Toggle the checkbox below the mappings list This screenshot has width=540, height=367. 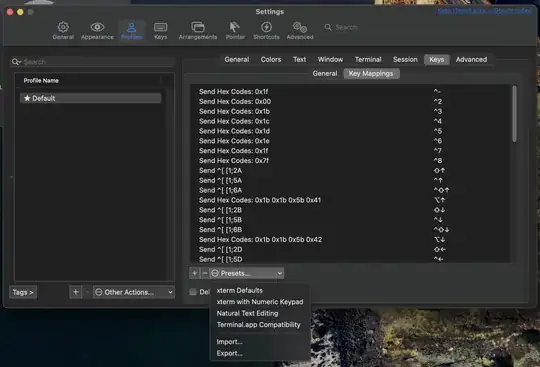pyautogui.click(x=193, y=292)
